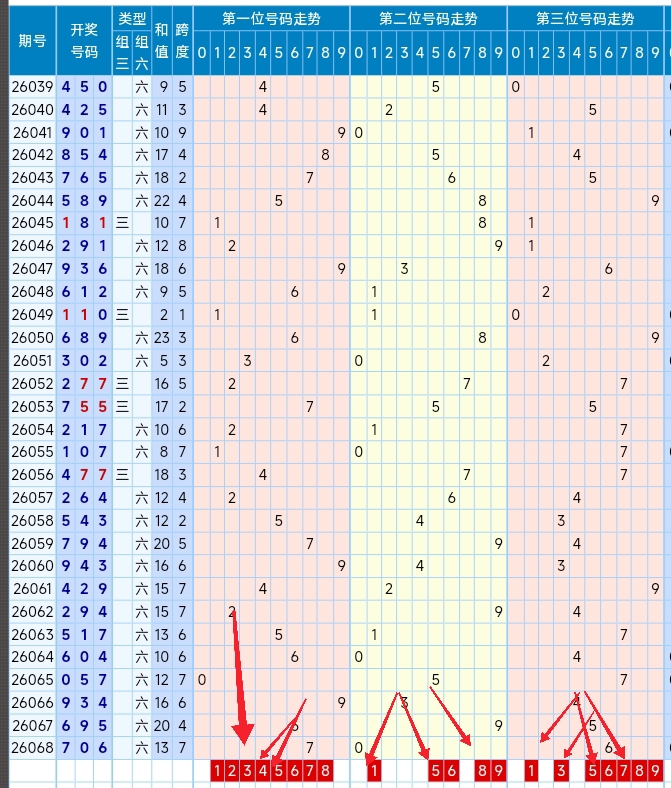Click third-position 9 in row 26061
This screenshot has width=671, height=788.
[655, 588]
